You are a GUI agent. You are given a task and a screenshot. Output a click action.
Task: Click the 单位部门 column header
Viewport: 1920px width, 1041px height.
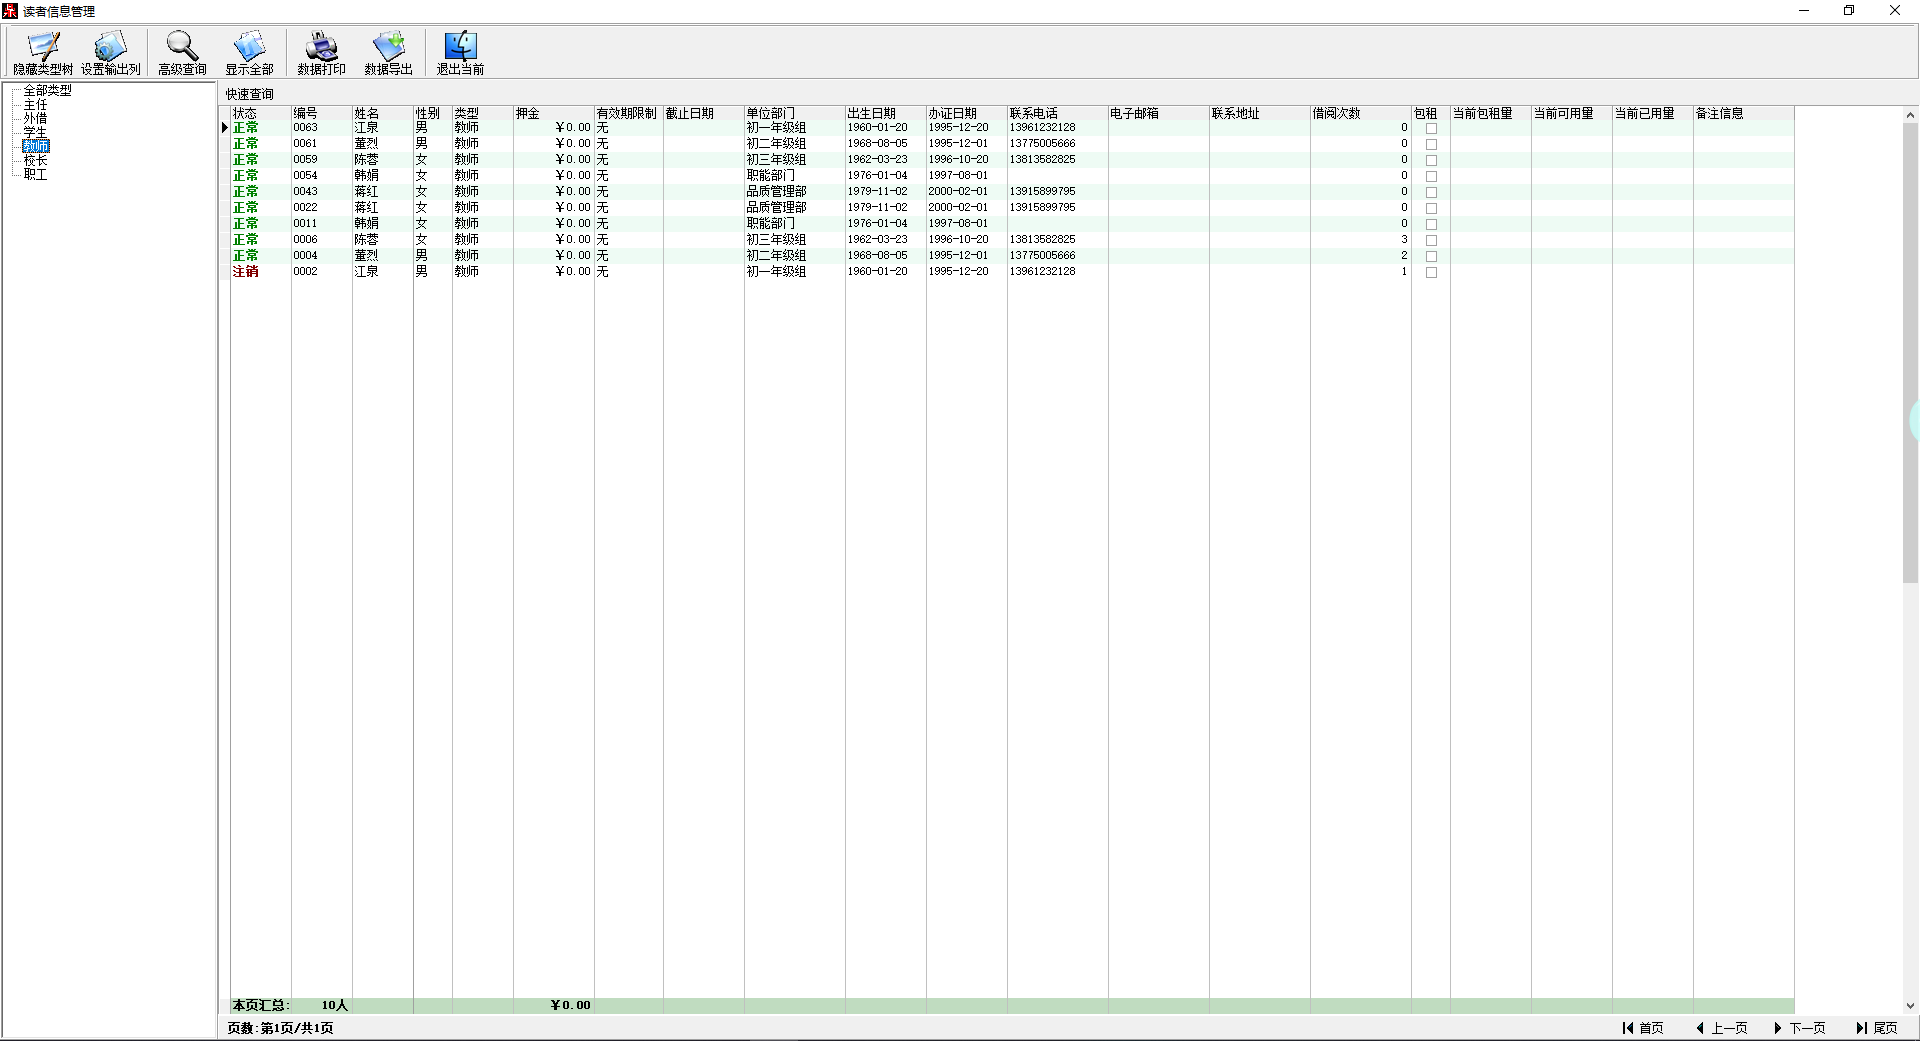coord(794,113)
